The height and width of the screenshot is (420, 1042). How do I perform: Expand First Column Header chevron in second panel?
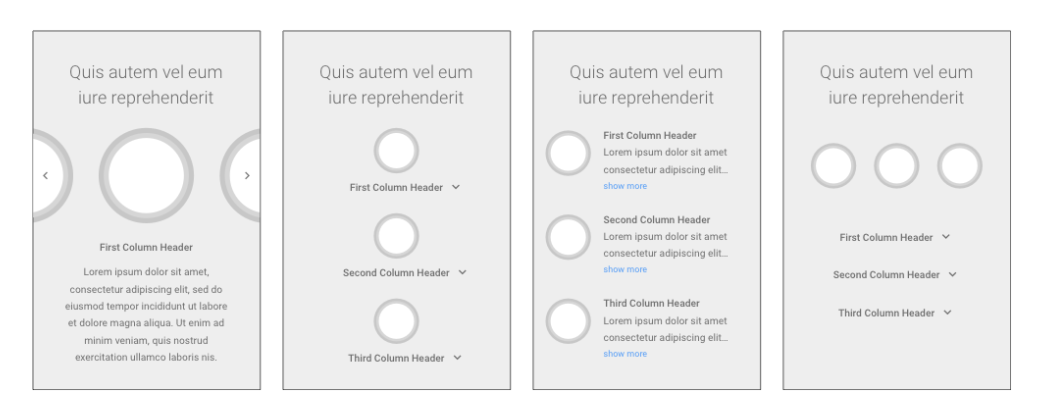[456, 187]
